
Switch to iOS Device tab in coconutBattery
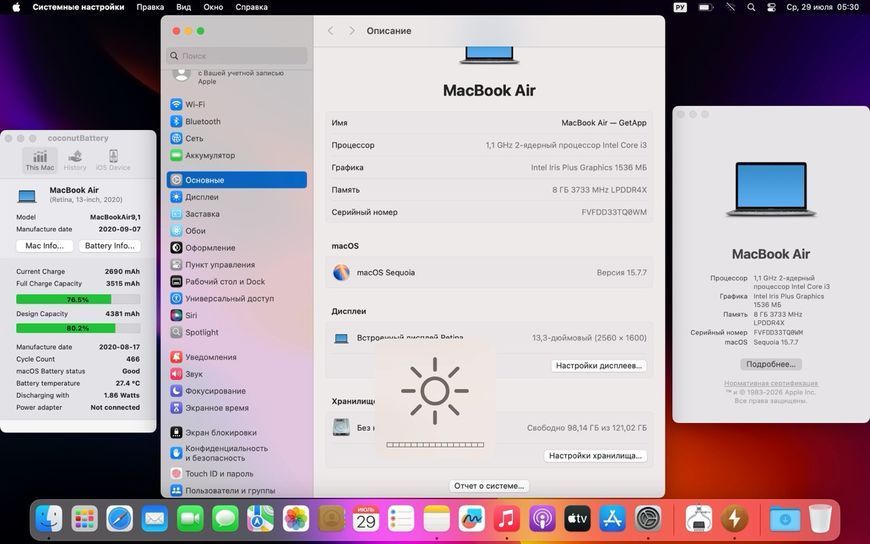(113, 160)
